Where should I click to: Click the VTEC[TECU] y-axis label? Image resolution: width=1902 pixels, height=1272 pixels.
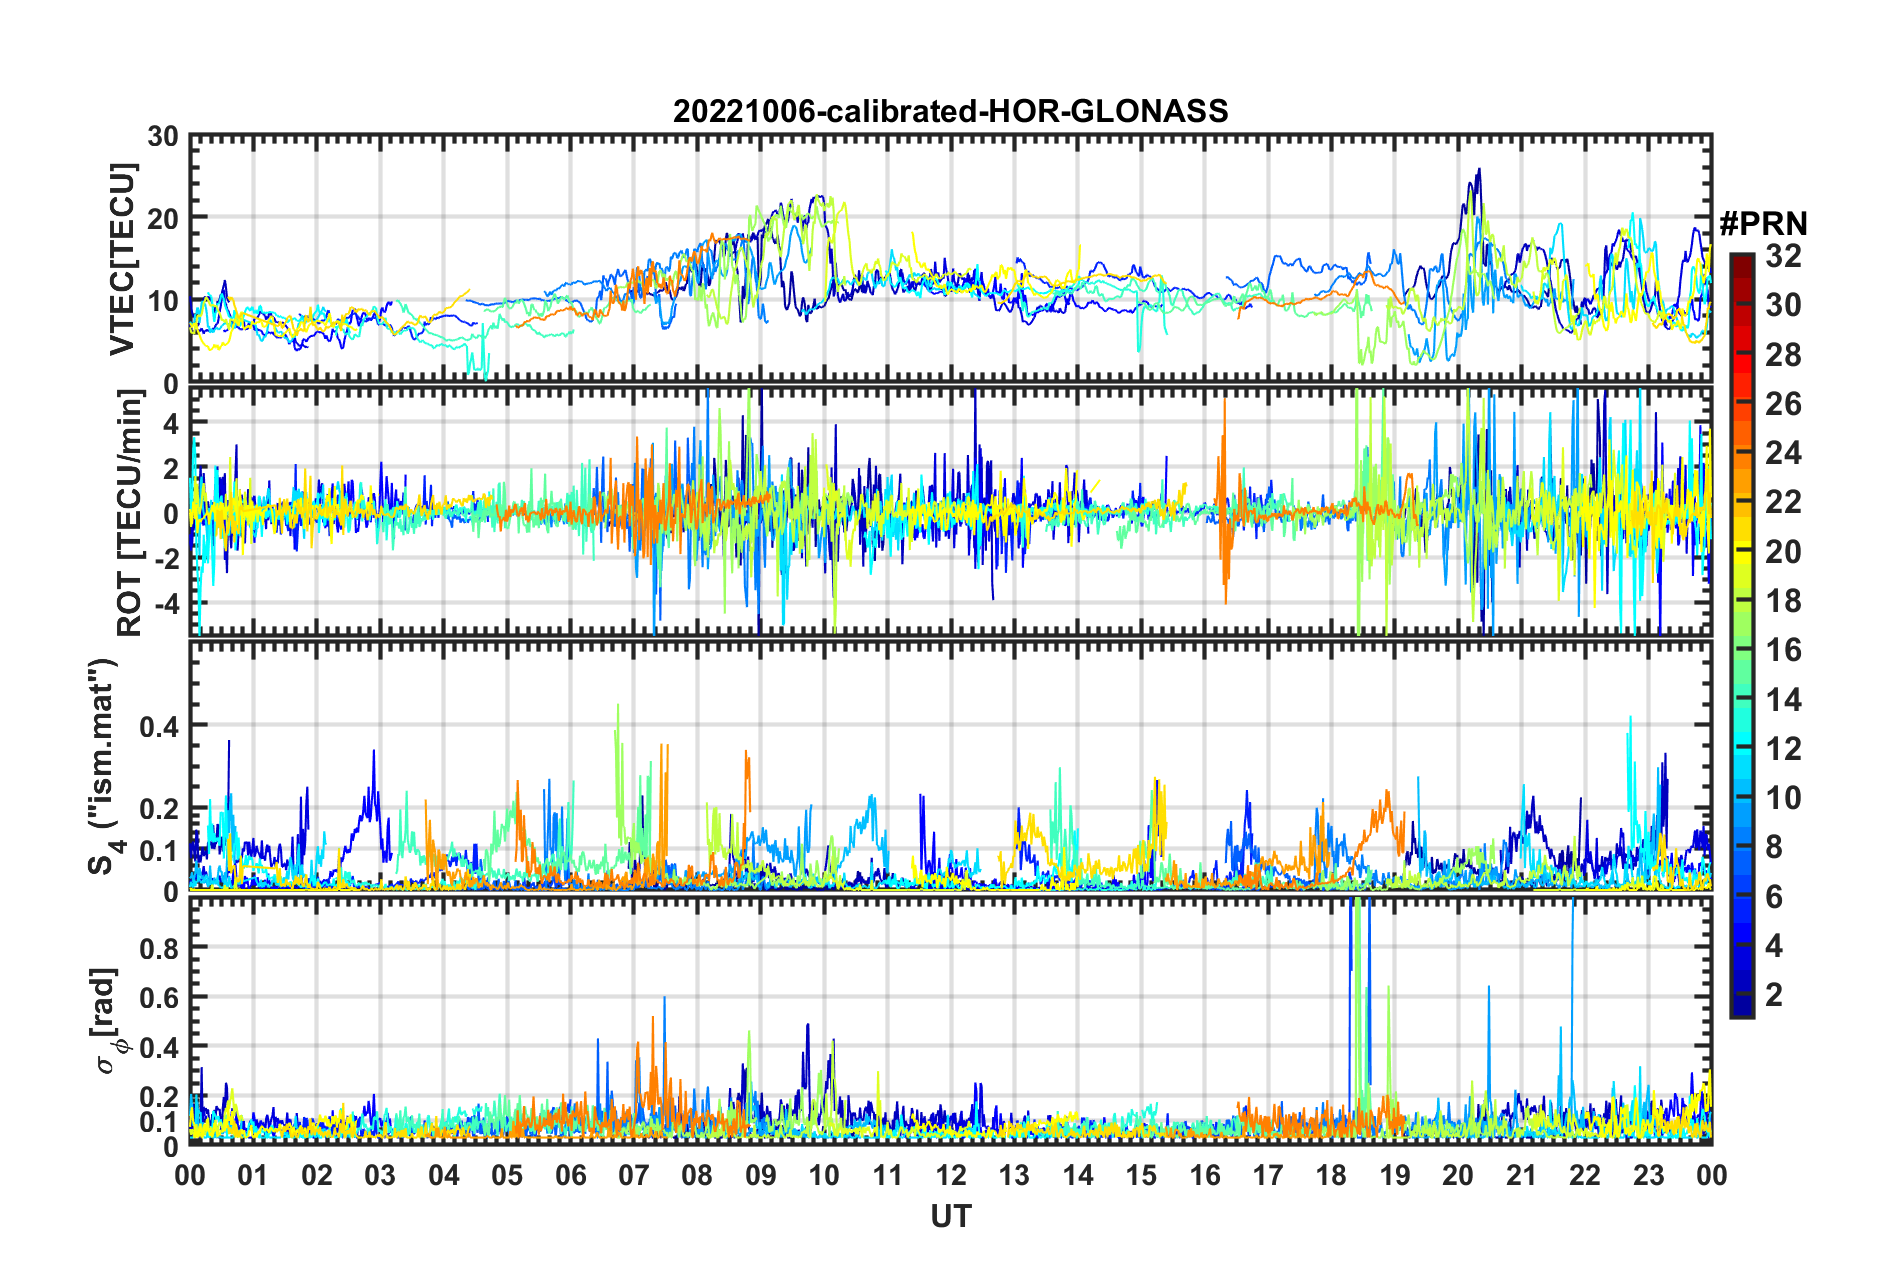tap(122, 259)
